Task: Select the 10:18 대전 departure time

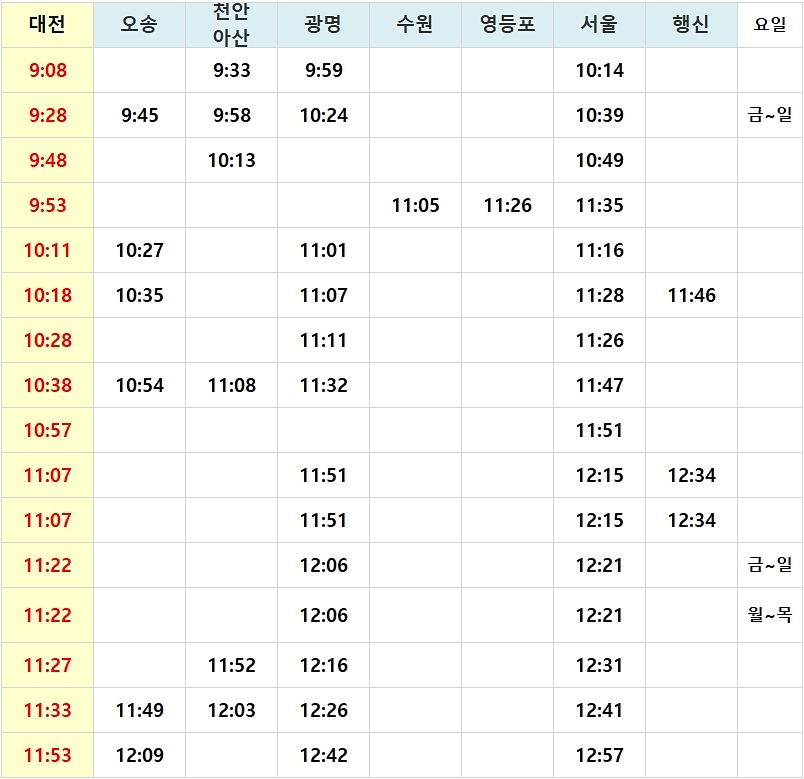Action: click(47, 295)
